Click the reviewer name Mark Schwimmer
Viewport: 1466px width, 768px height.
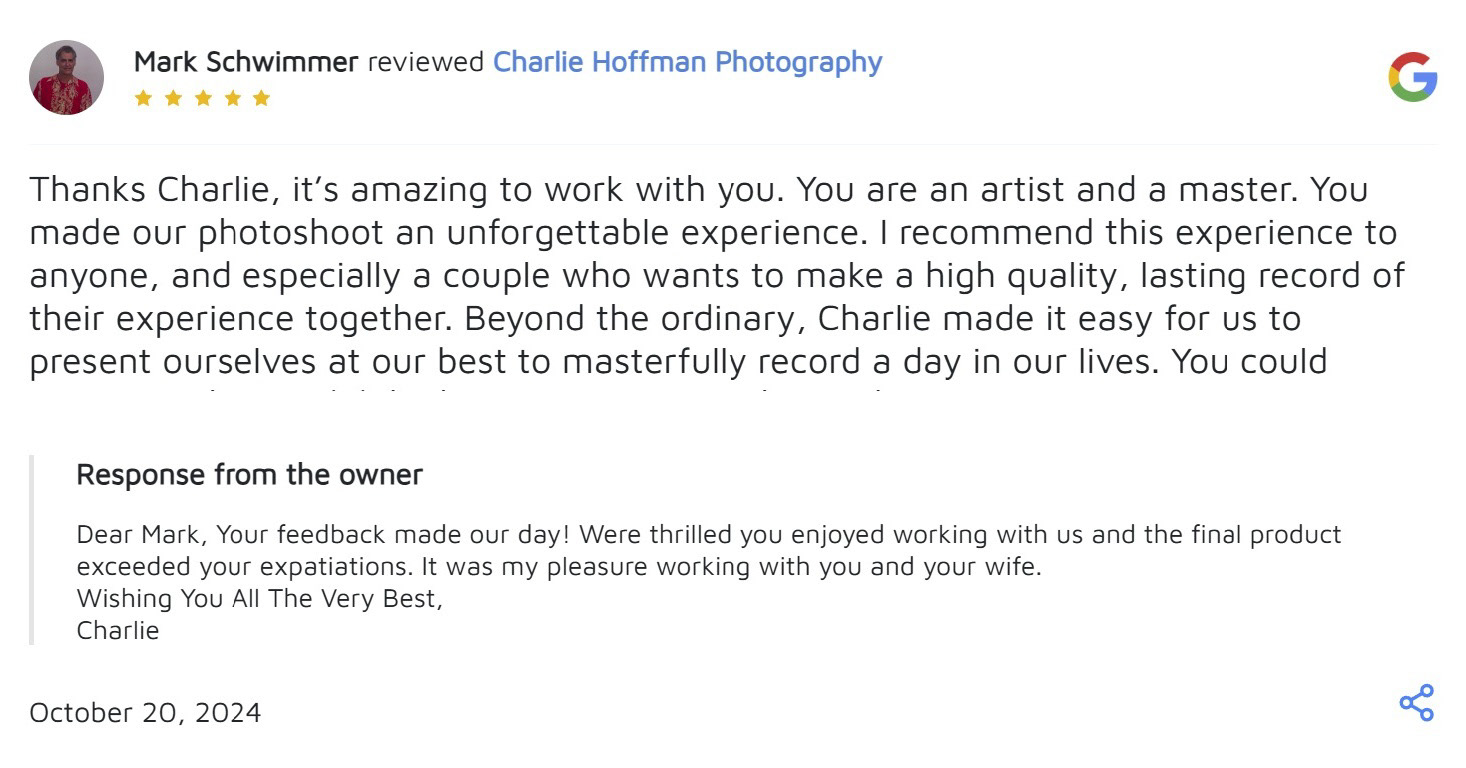pos(246,62)
